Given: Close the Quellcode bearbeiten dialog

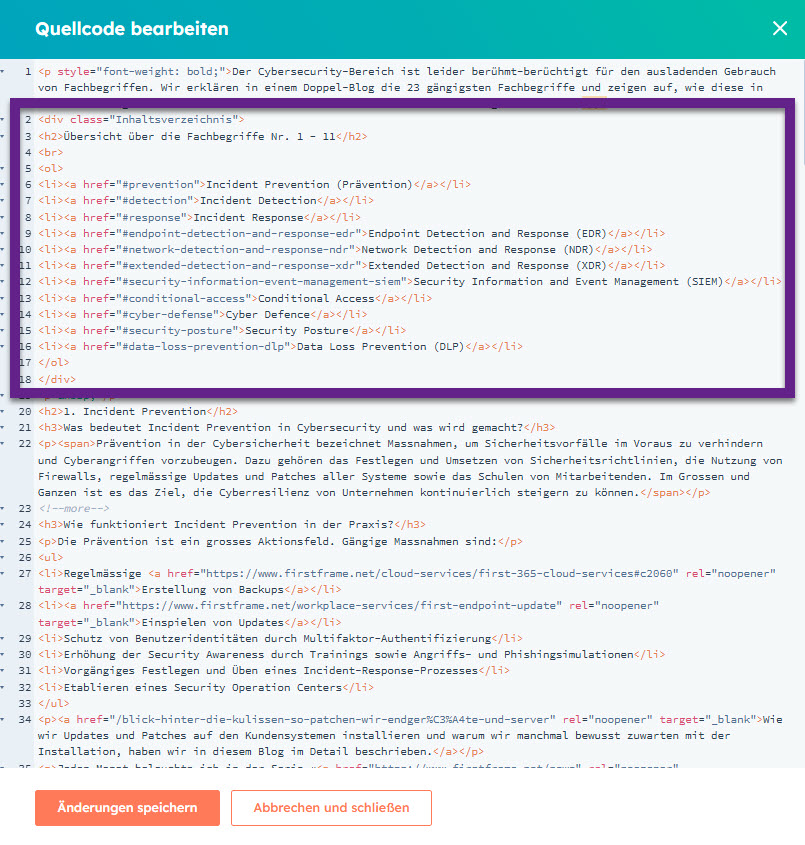Looking at the screenshot, I should (779, 28).
